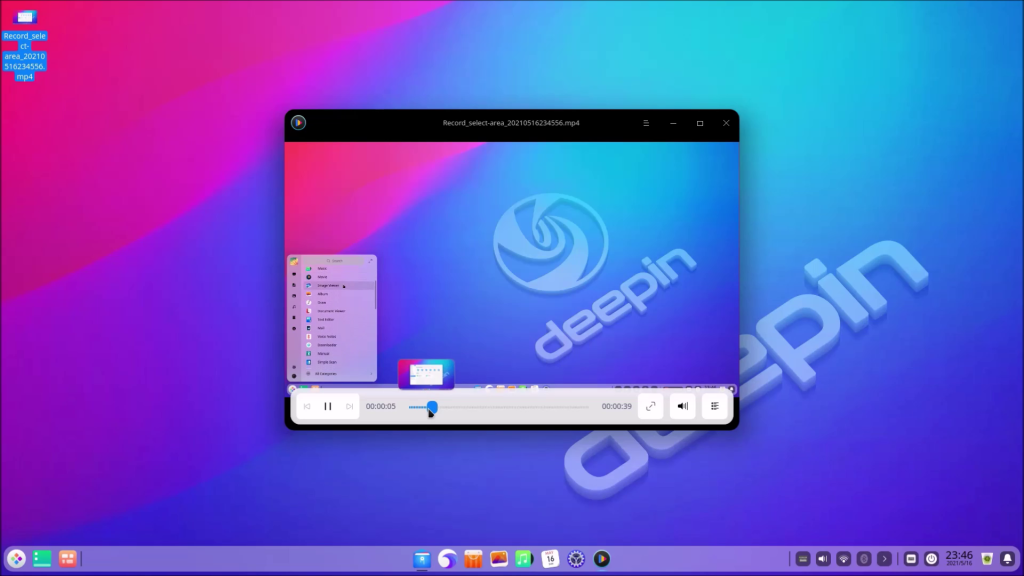Open the notification bell in dock

point(1007,559)
